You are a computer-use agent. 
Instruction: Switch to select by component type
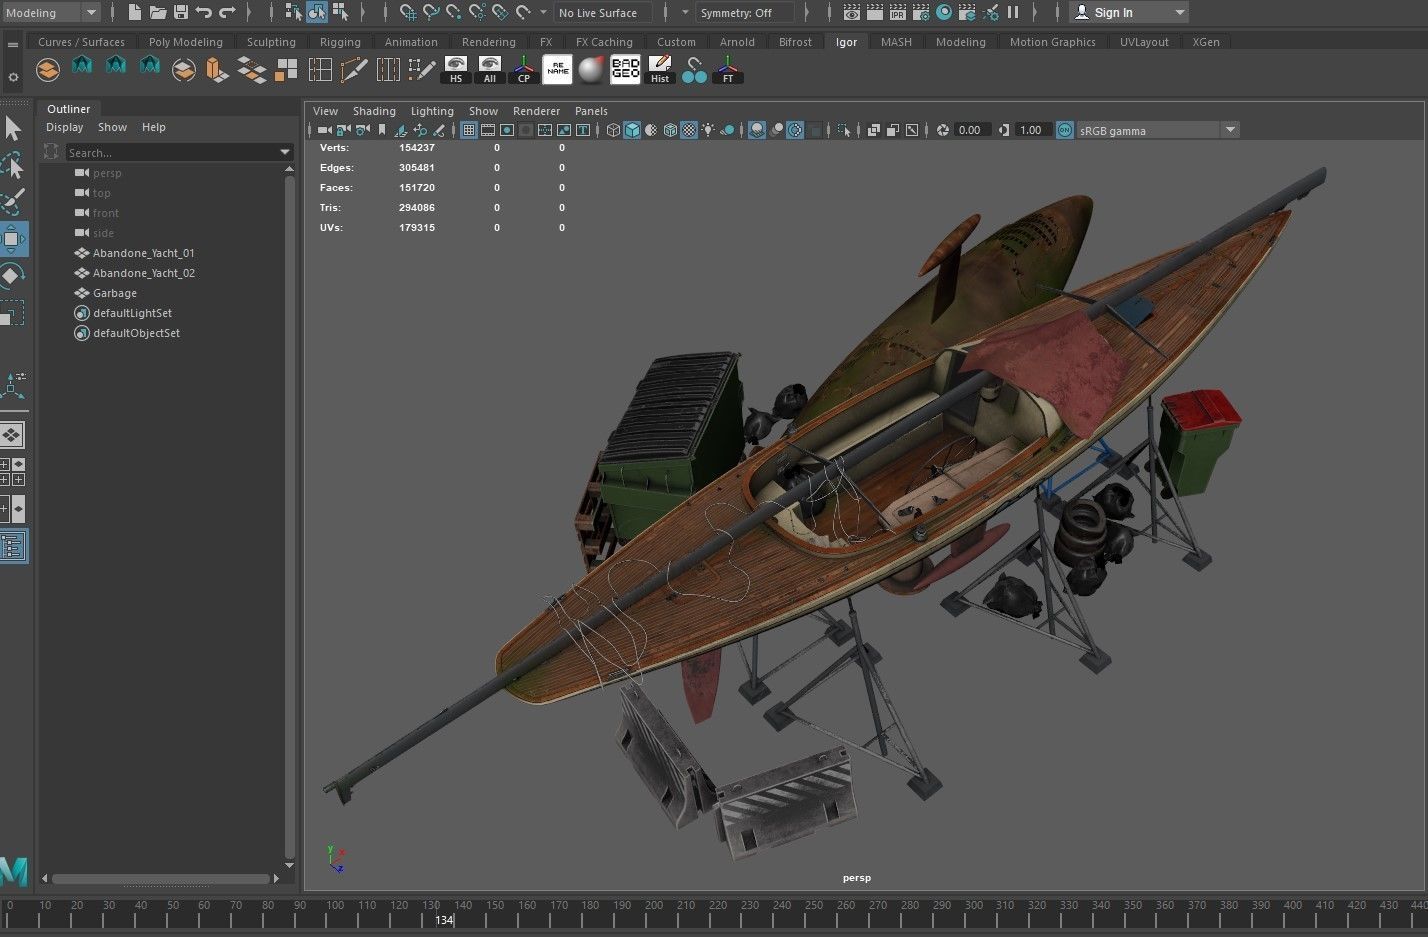click(x=341, y=12)
